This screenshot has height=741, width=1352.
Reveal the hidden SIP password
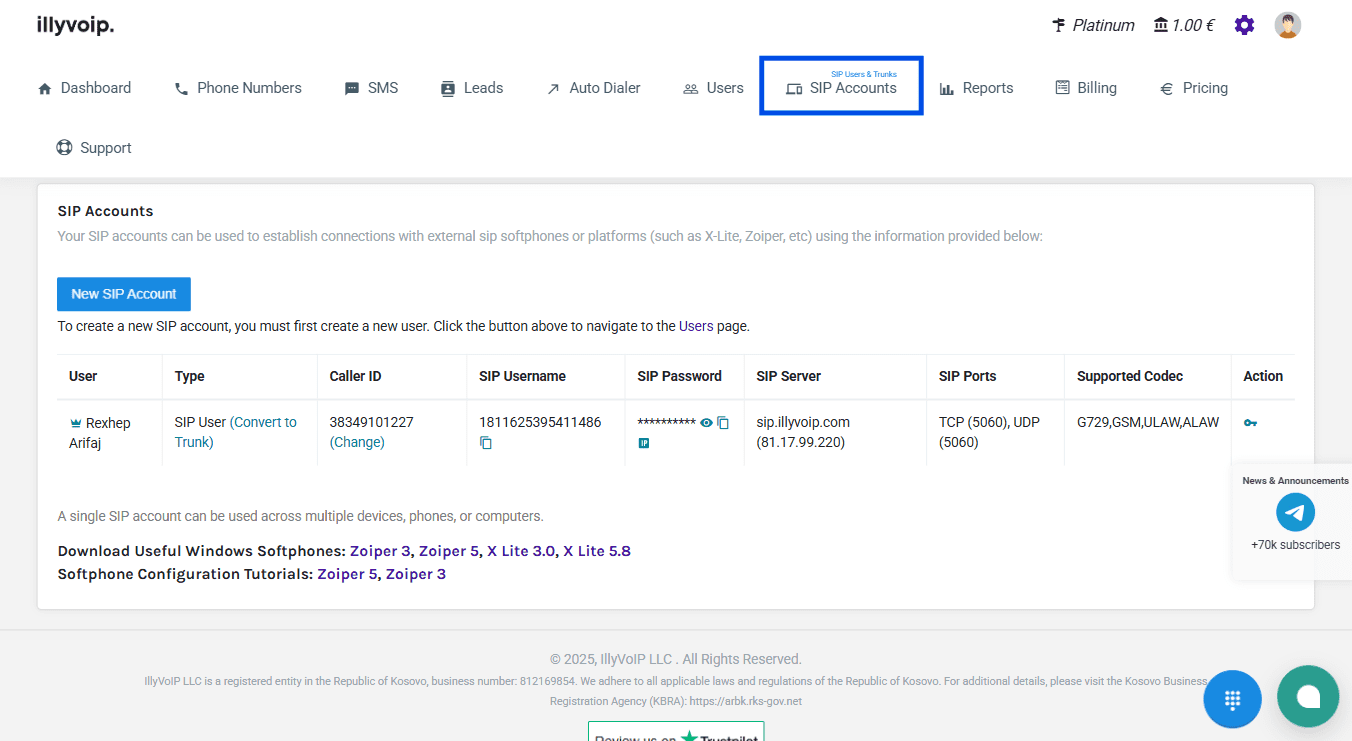[x=706, y=423]
